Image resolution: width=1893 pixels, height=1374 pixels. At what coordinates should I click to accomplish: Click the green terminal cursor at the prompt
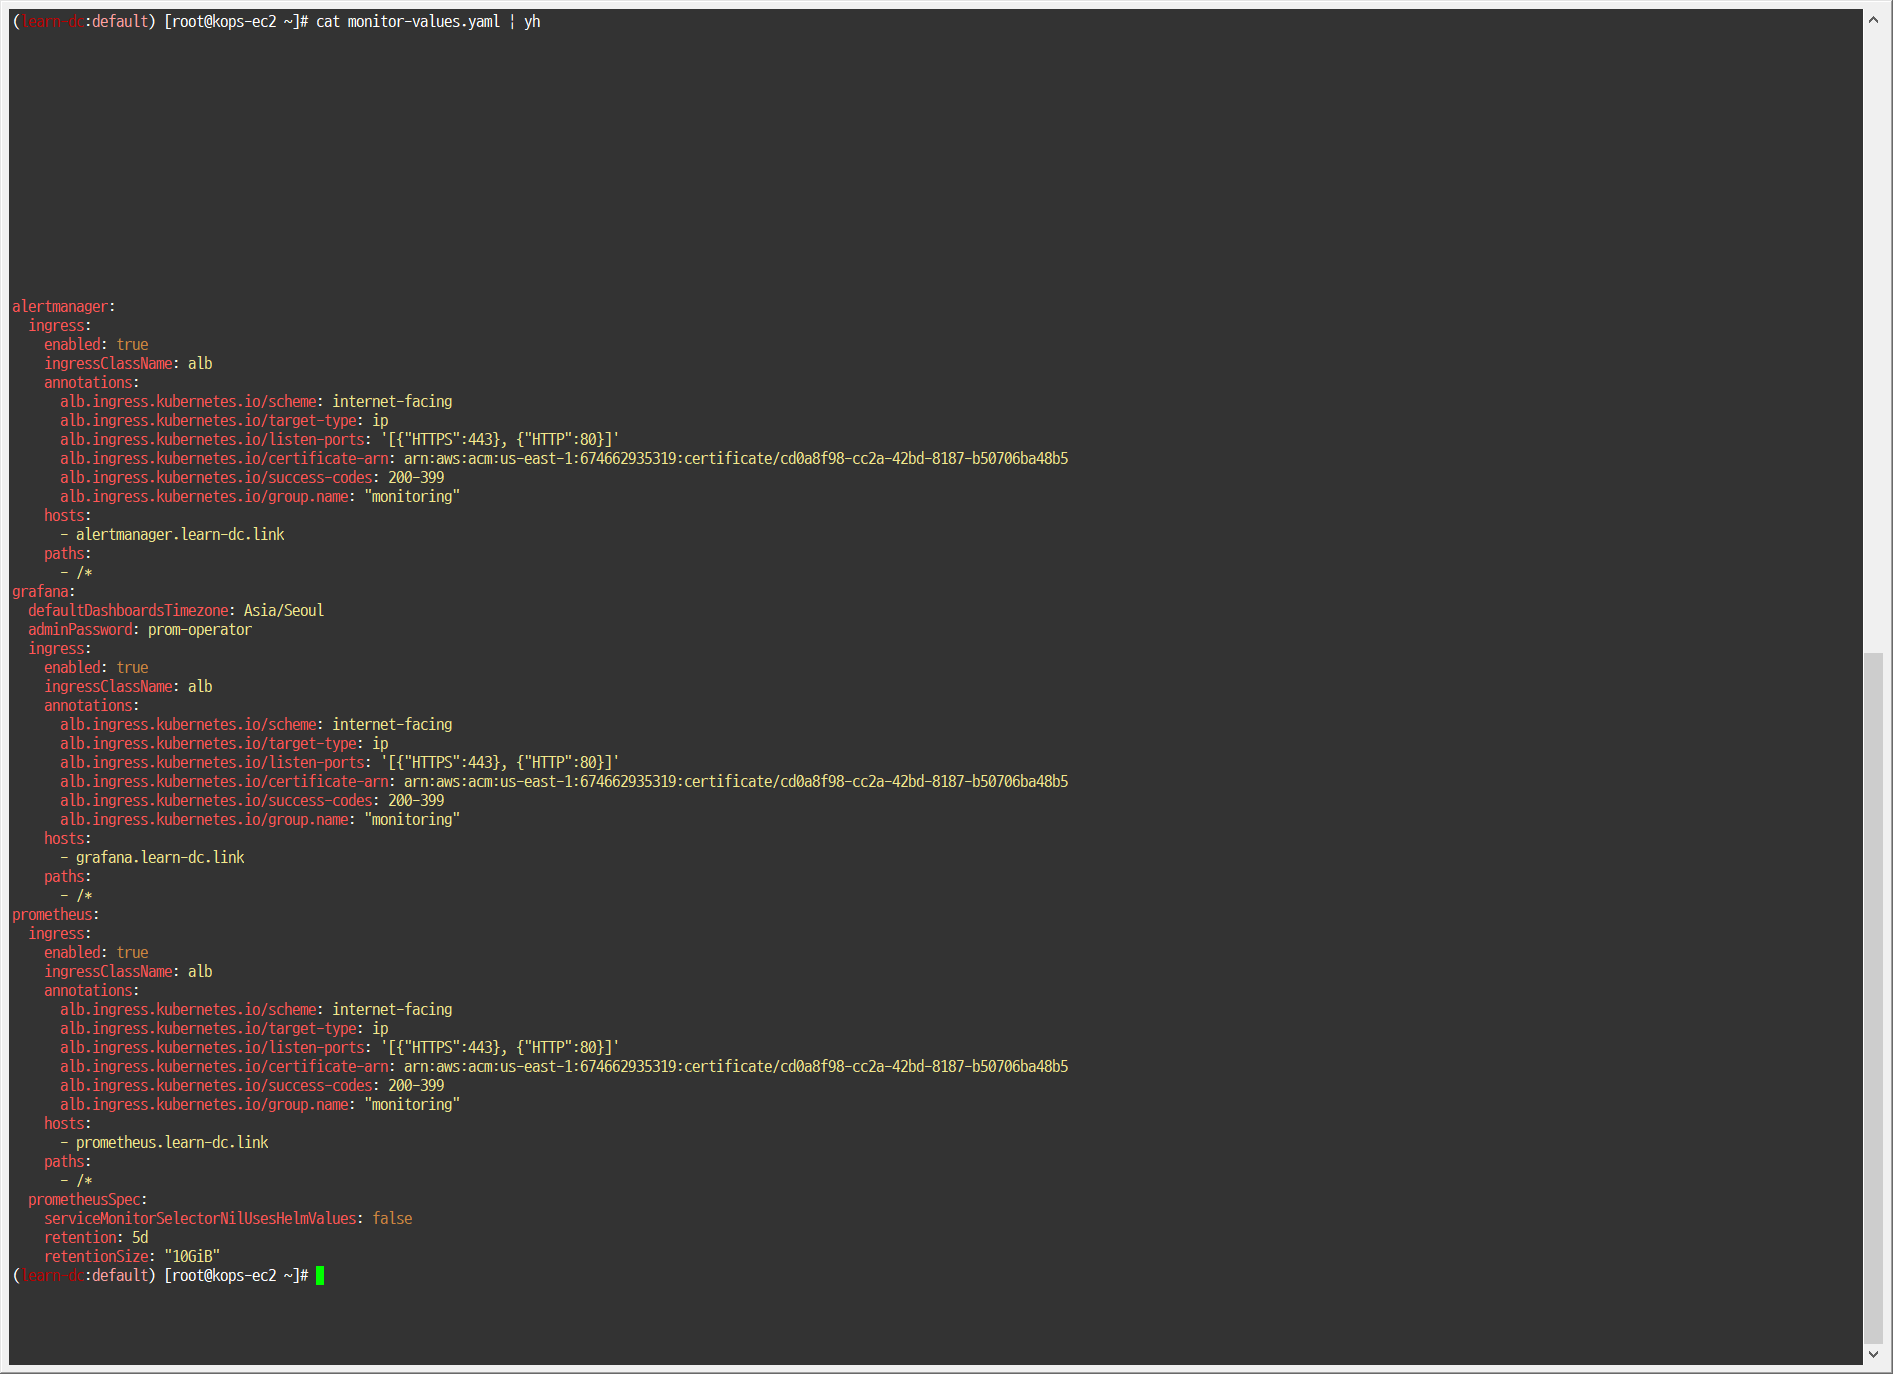click(320, 1275)
